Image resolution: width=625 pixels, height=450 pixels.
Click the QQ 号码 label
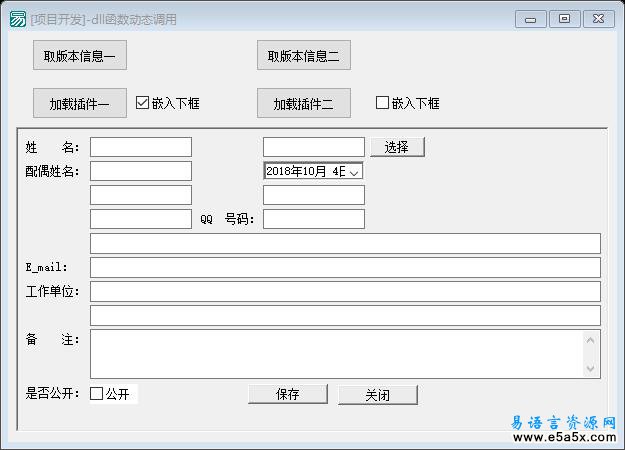pos(227,219)
